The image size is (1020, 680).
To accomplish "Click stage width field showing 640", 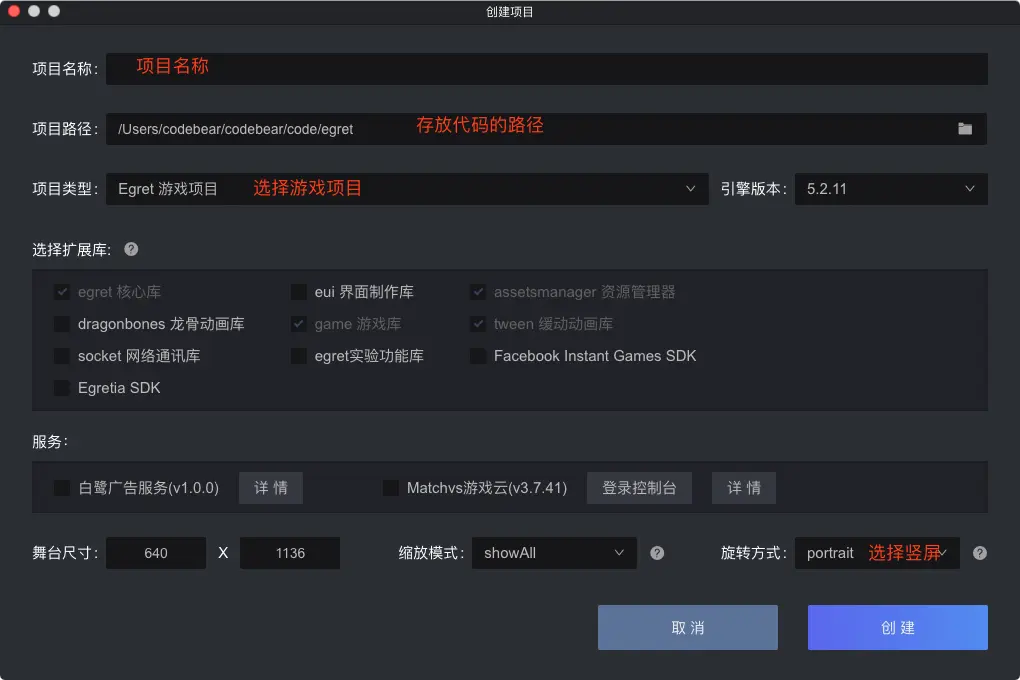I will tap(156, 553).
